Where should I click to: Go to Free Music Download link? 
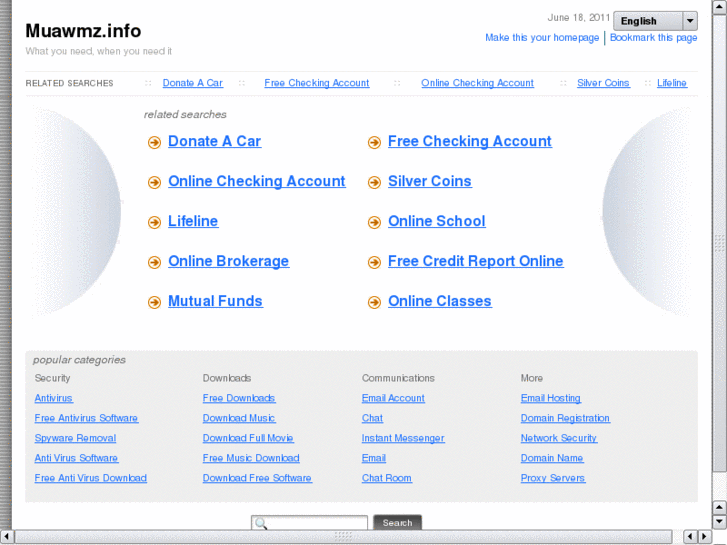tap(251, 458)
